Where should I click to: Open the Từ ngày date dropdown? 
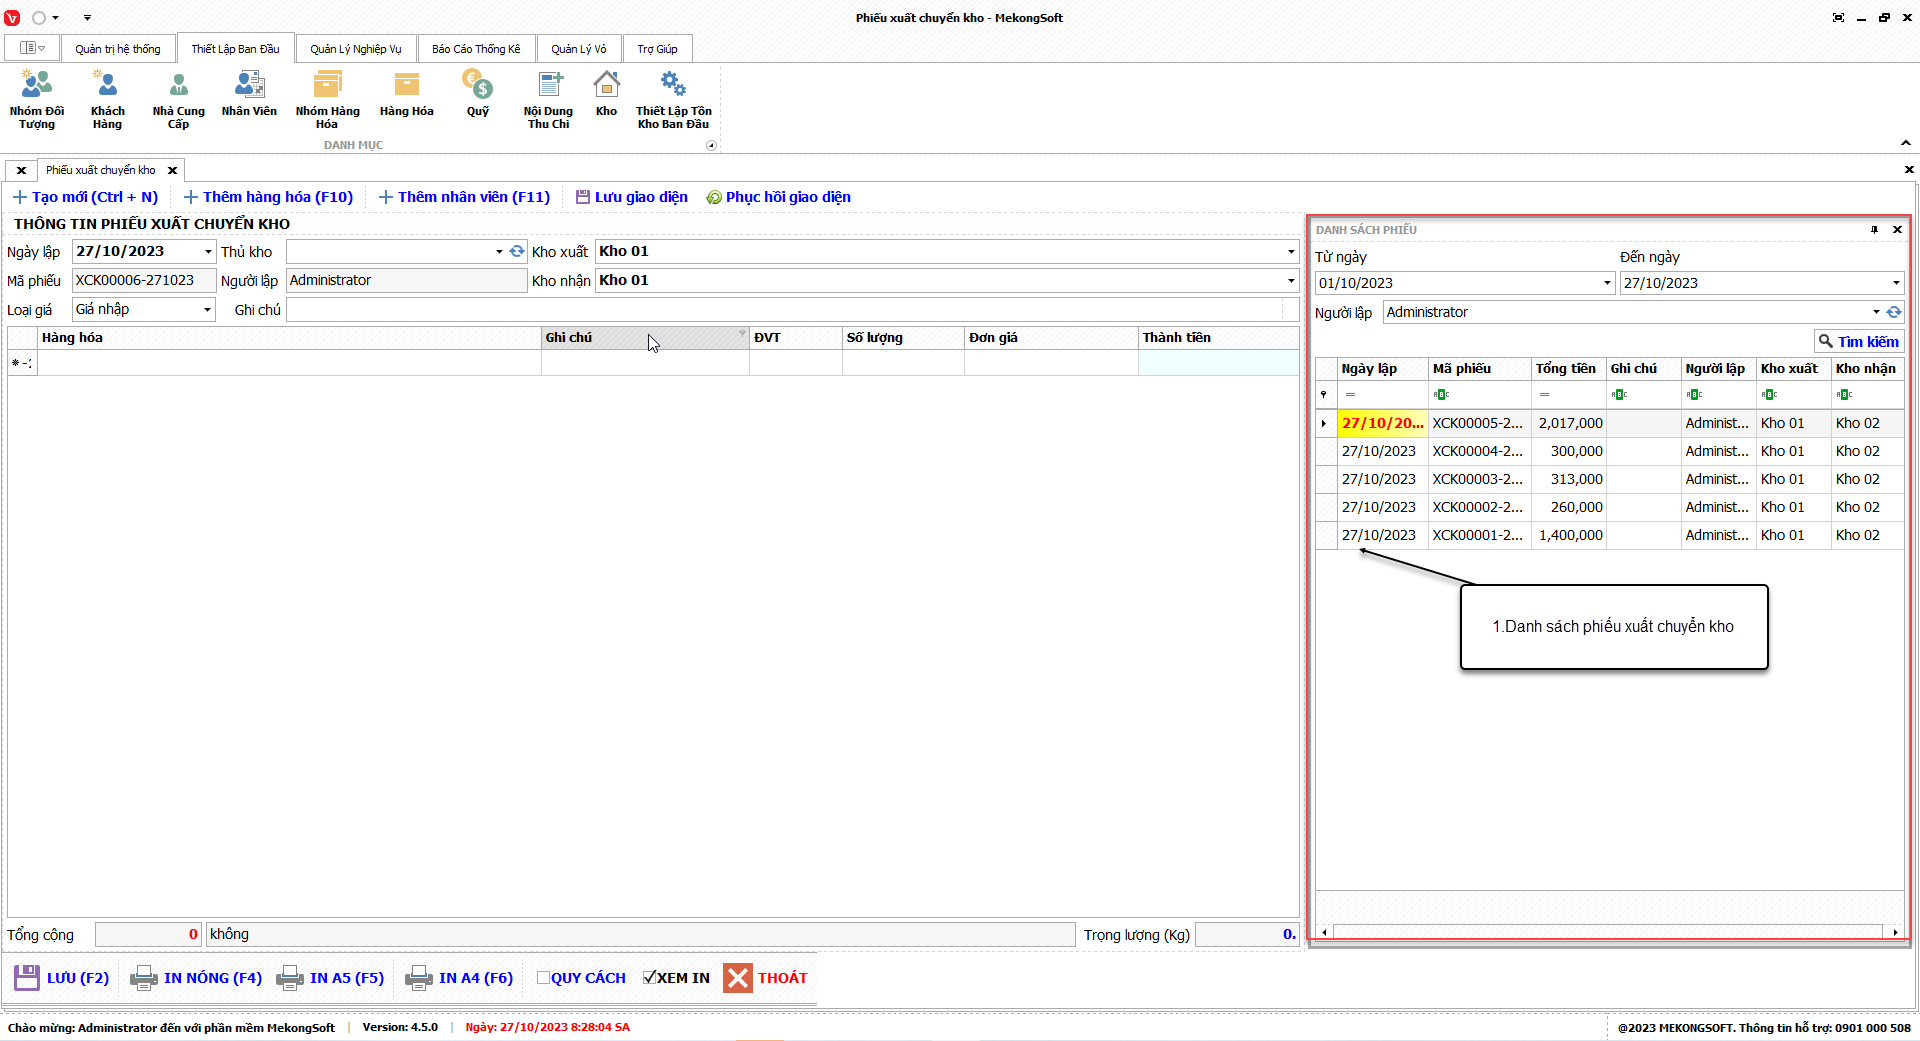coord(1607,283)
